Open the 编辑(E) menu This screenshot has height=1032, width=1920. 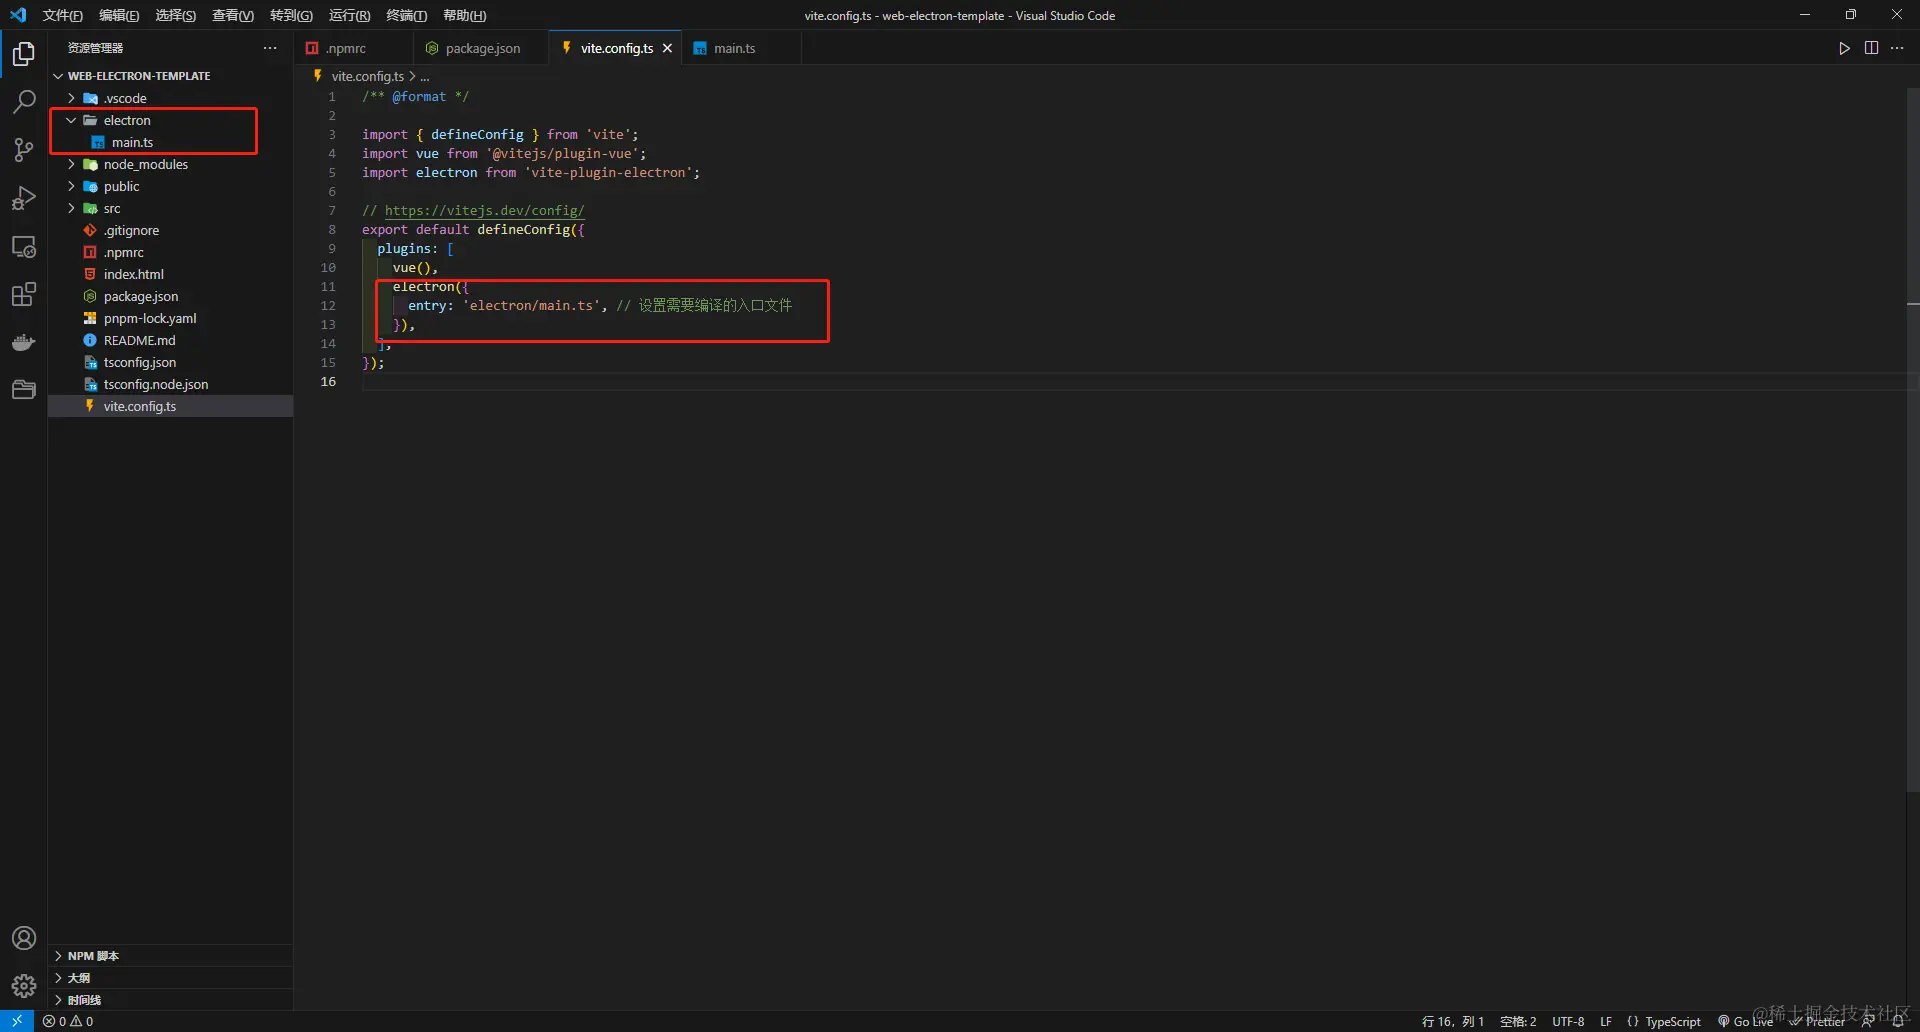119,15
